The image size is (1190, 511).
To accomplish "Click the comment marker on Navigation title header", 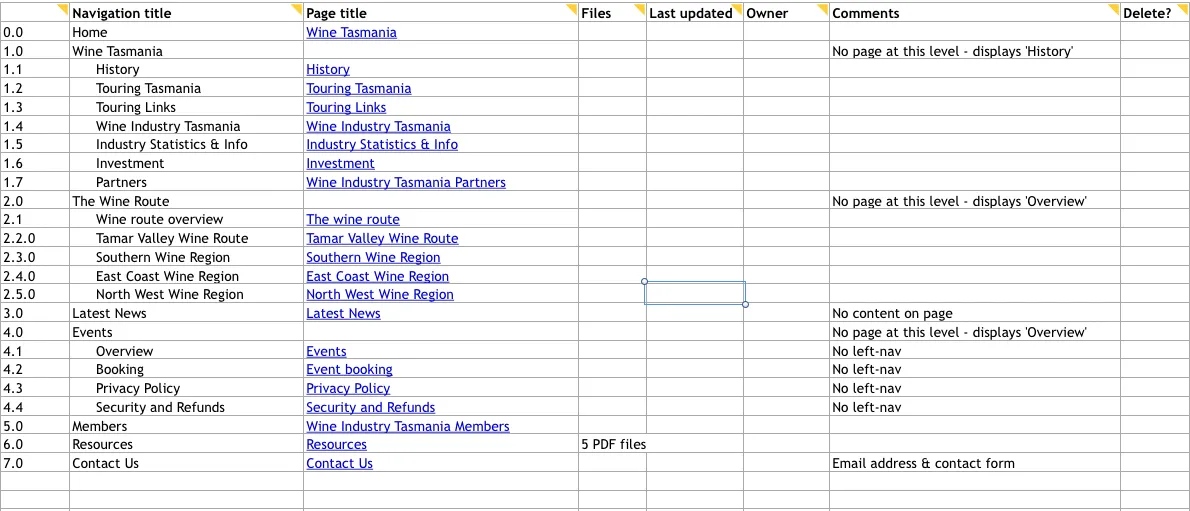I will tap(298, 8).
